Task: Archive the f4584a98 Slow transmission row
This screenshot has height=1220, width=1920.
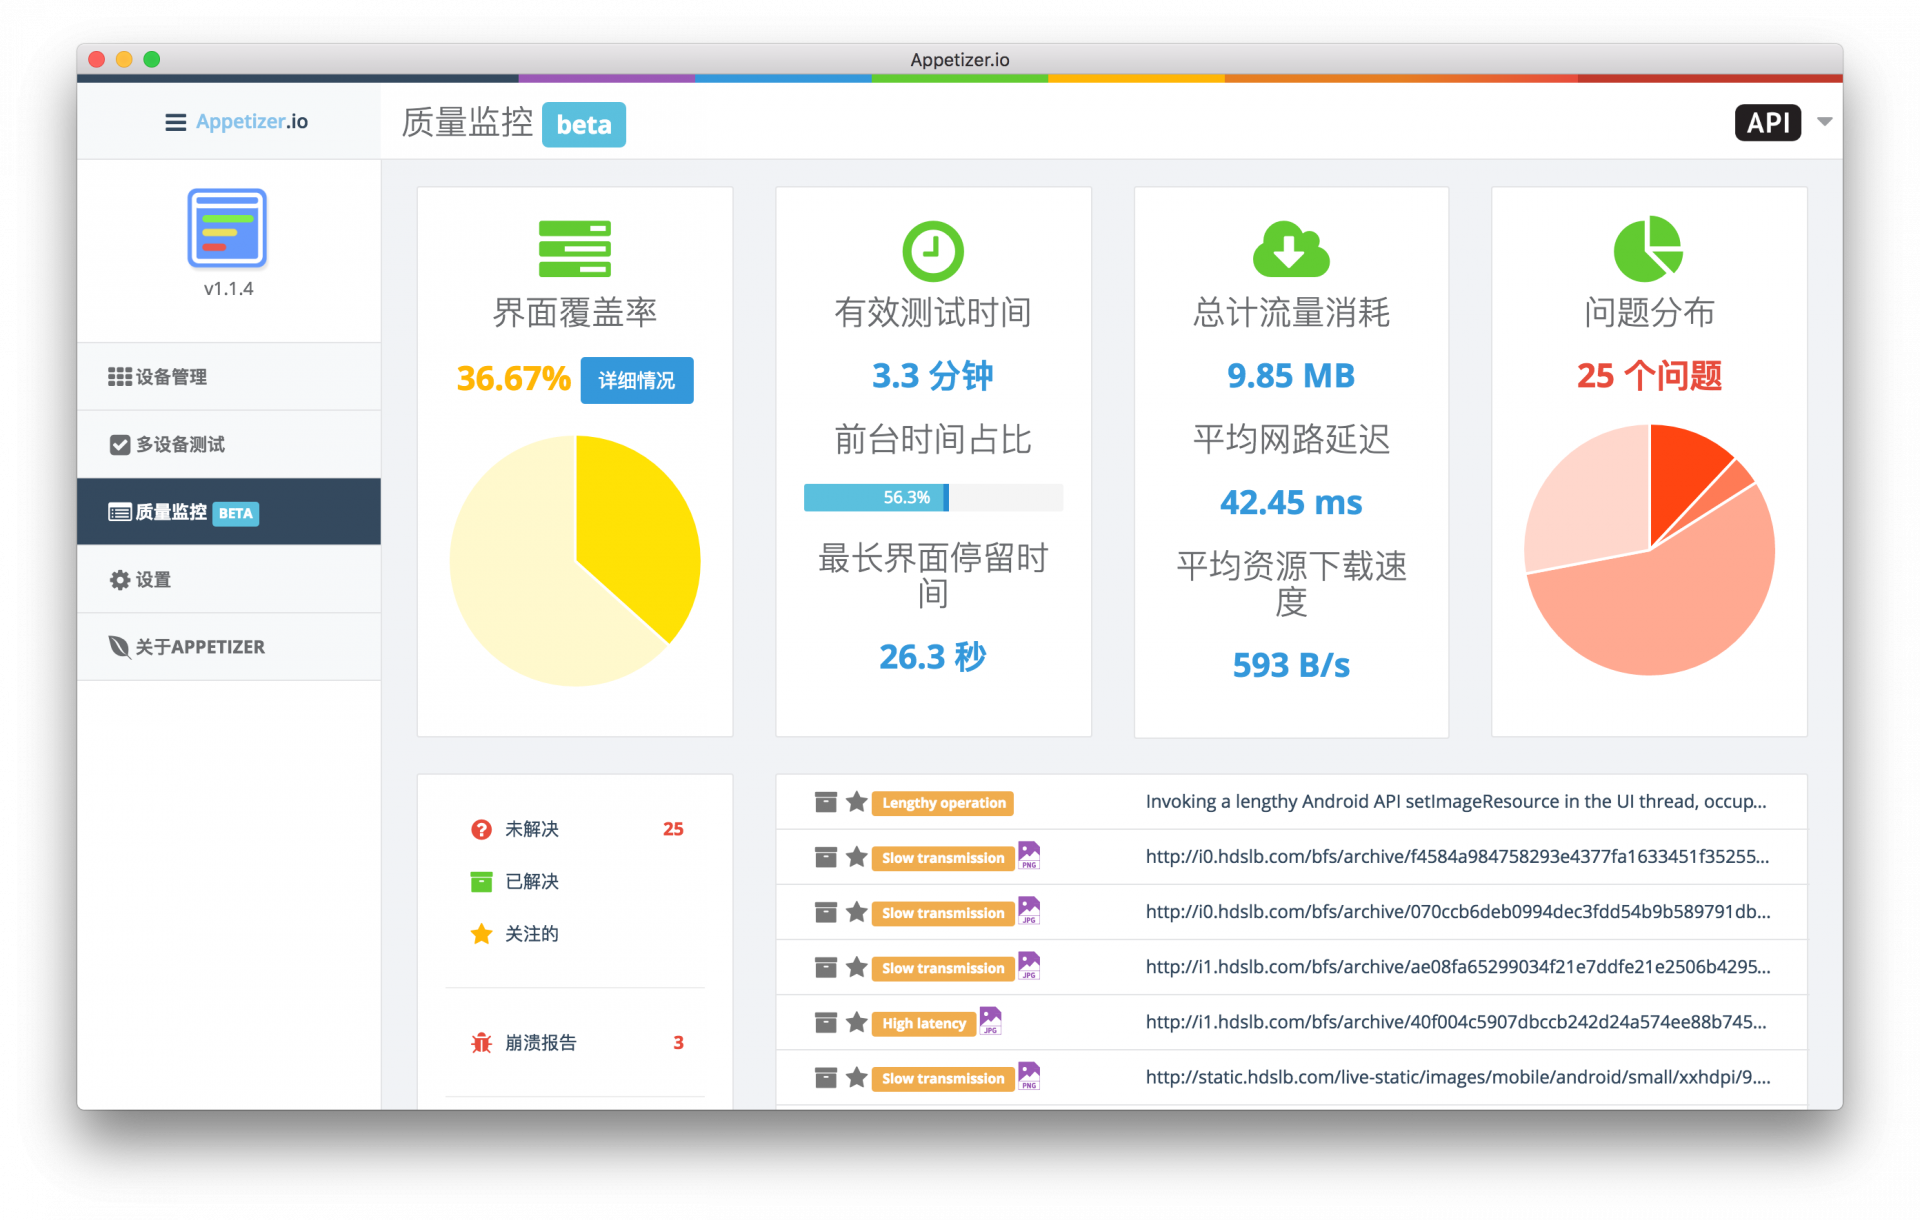Action: click(x=825, y=857)
